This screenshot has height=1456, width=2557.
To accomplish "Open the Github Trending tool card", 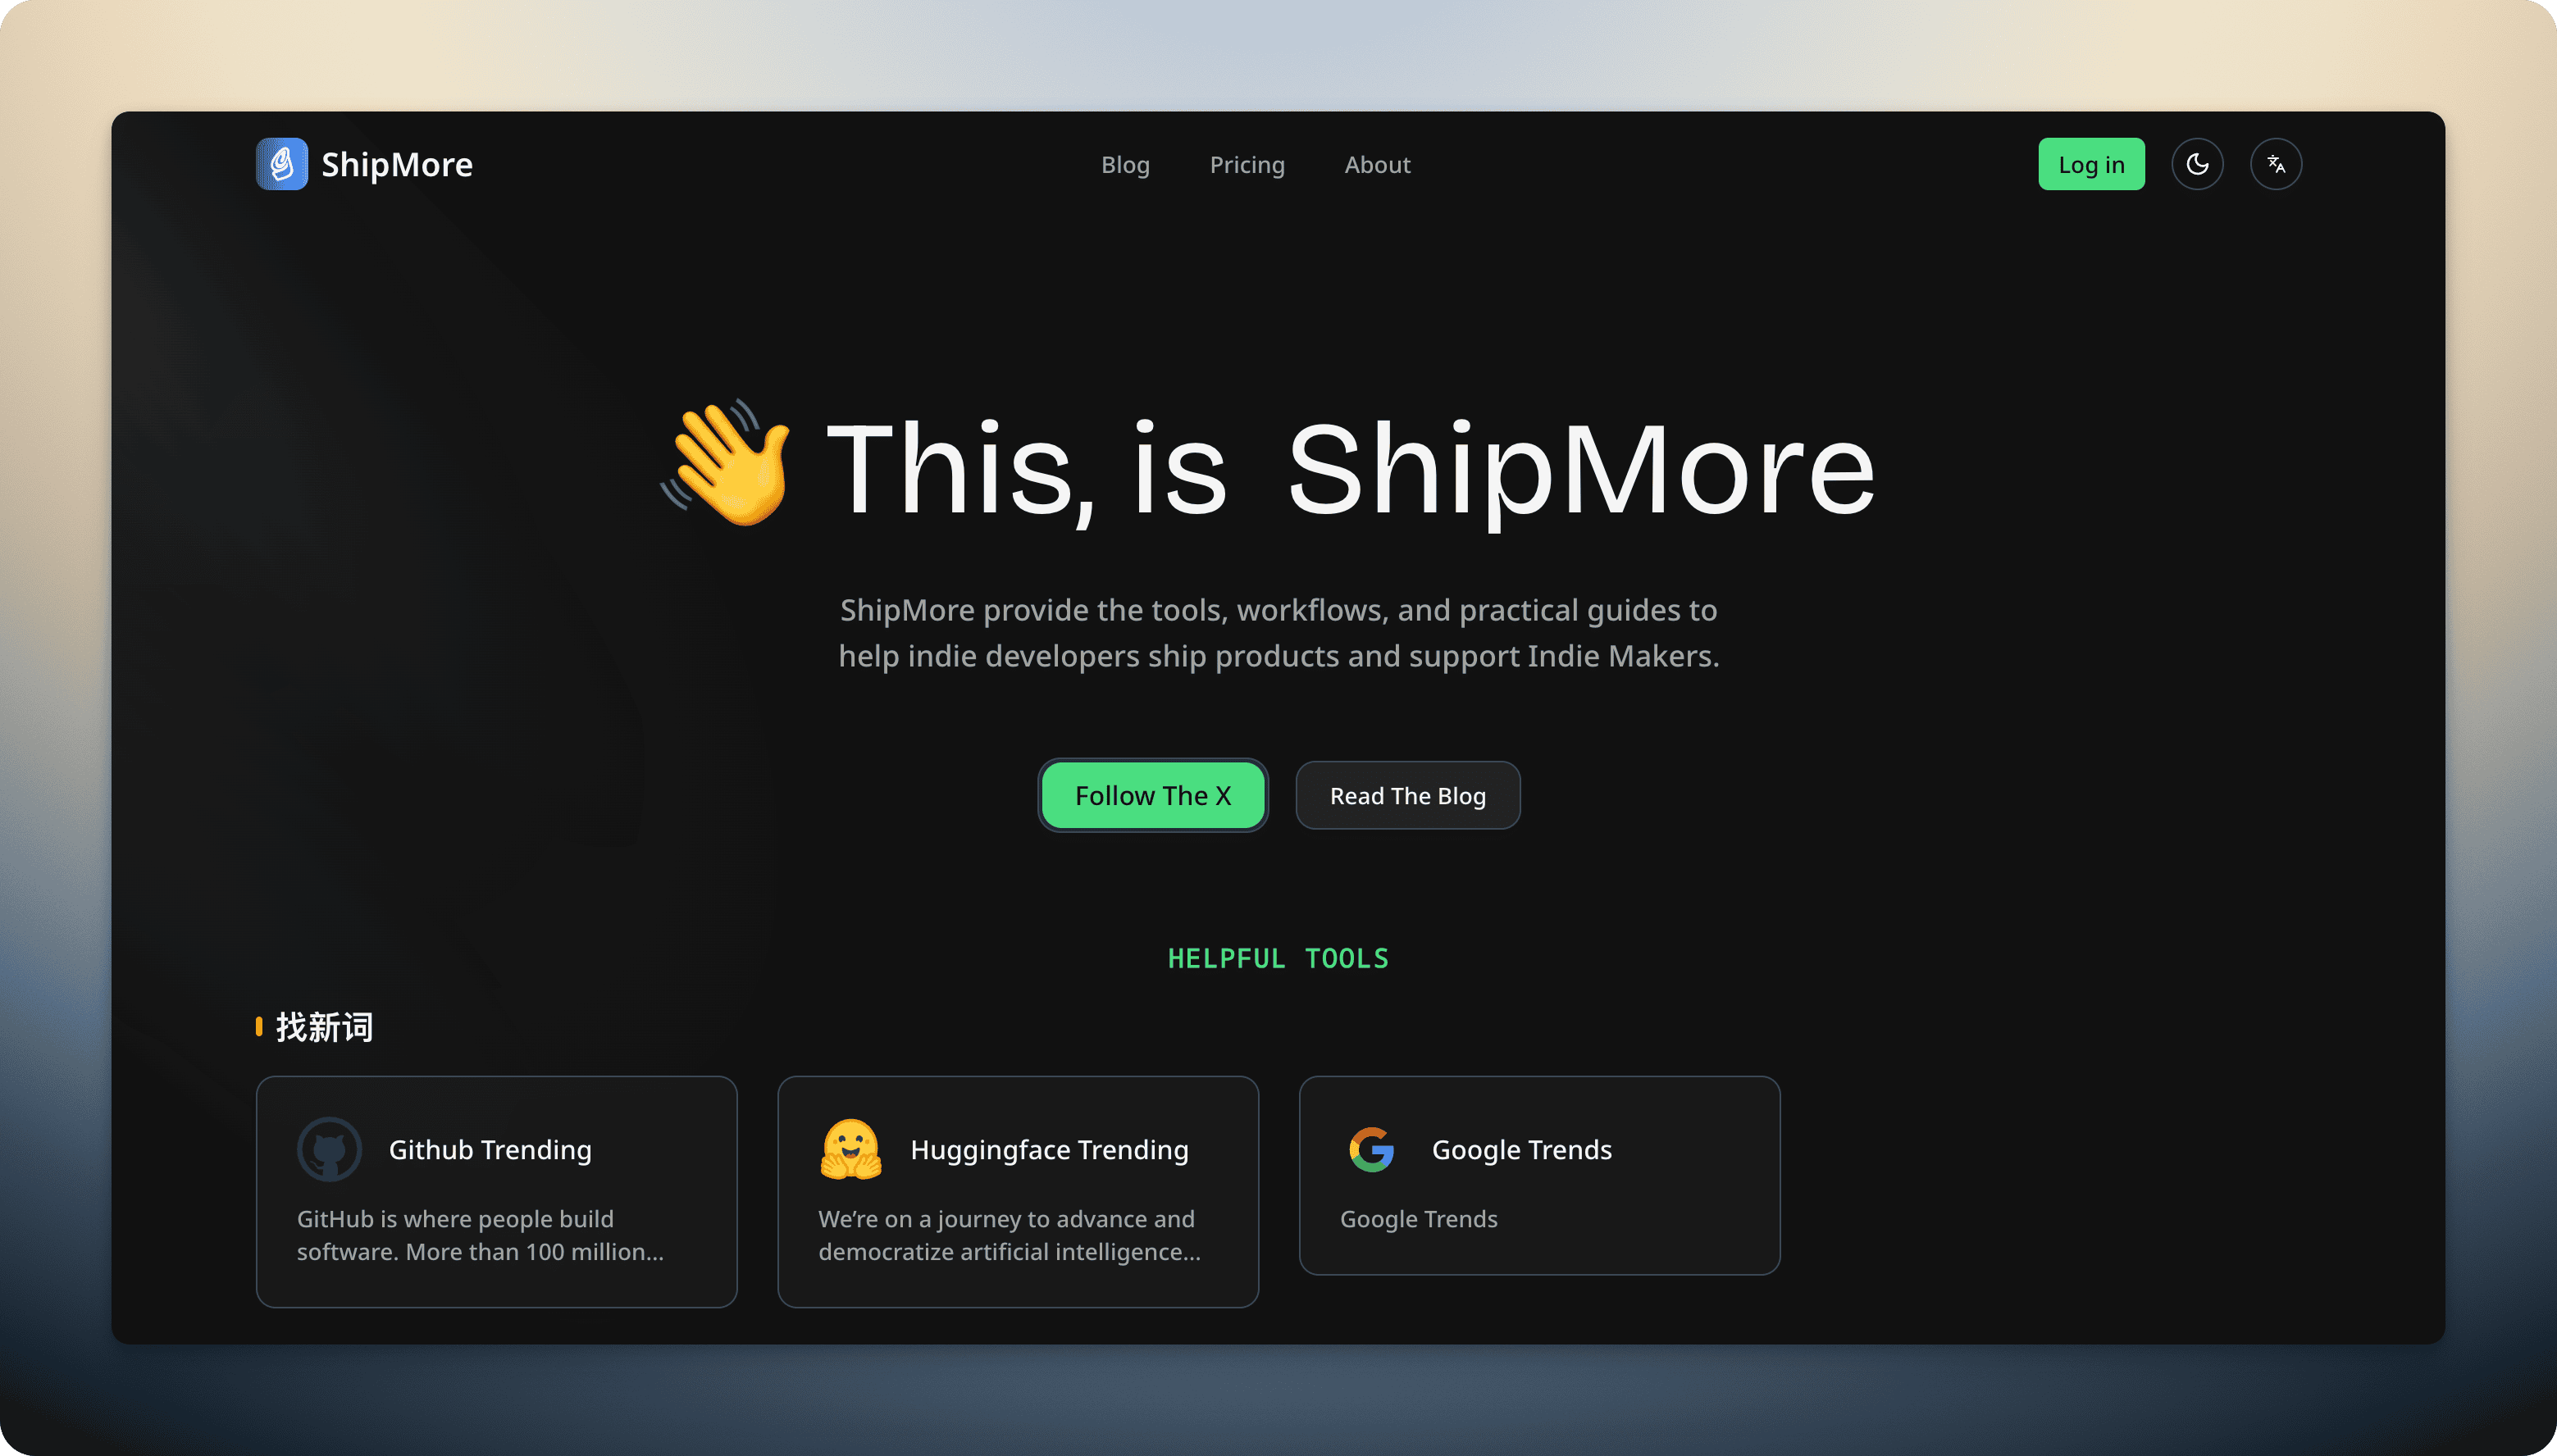I will (497, 1192).
